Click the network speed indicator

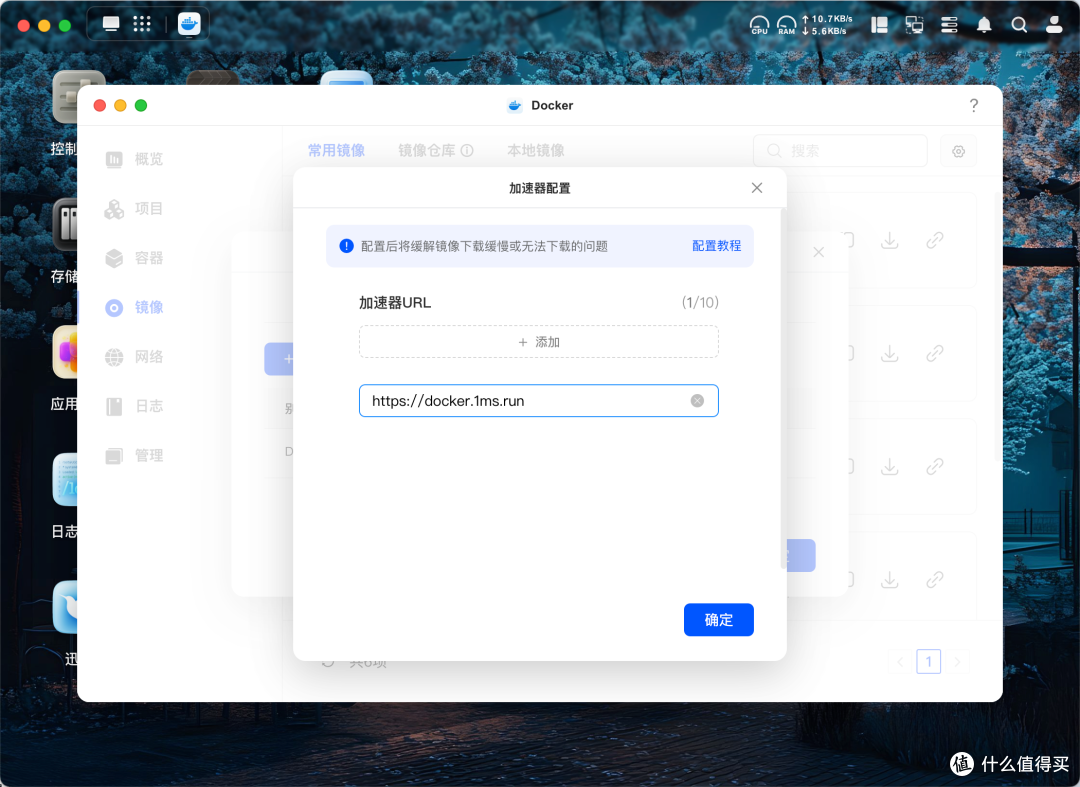point(827,25)
